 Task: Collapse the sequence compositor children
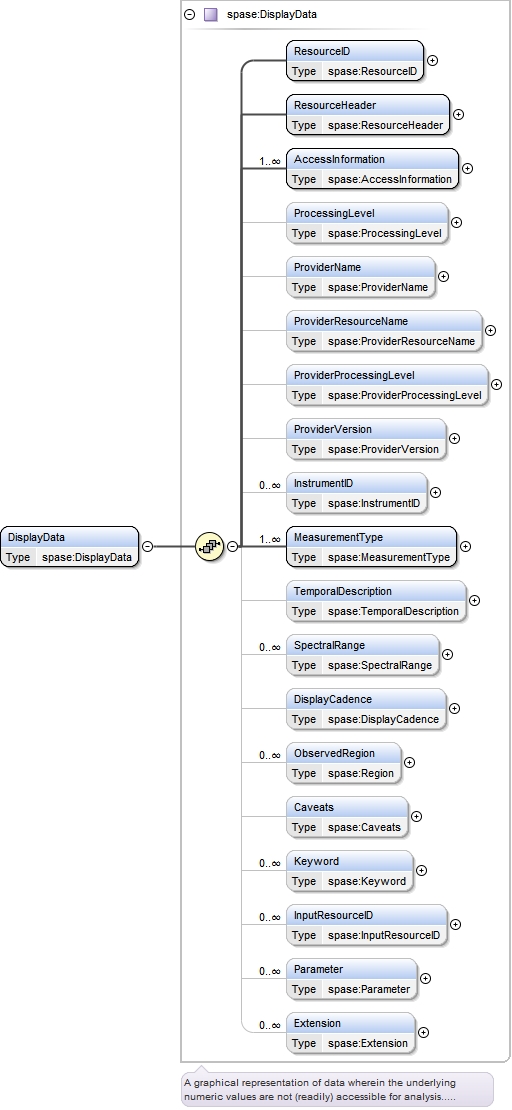[x=232, y=546]
